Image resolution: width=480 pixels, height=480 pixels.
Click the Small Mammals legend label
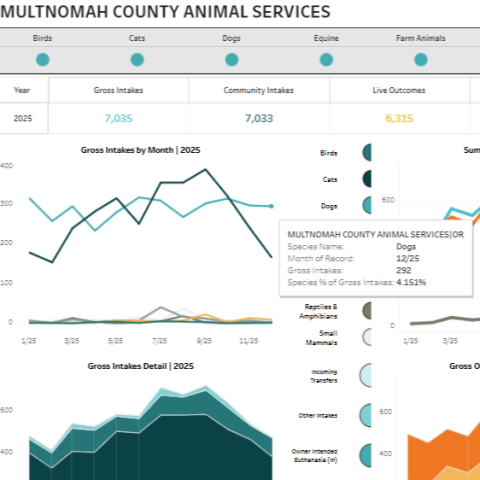[322, 338]
